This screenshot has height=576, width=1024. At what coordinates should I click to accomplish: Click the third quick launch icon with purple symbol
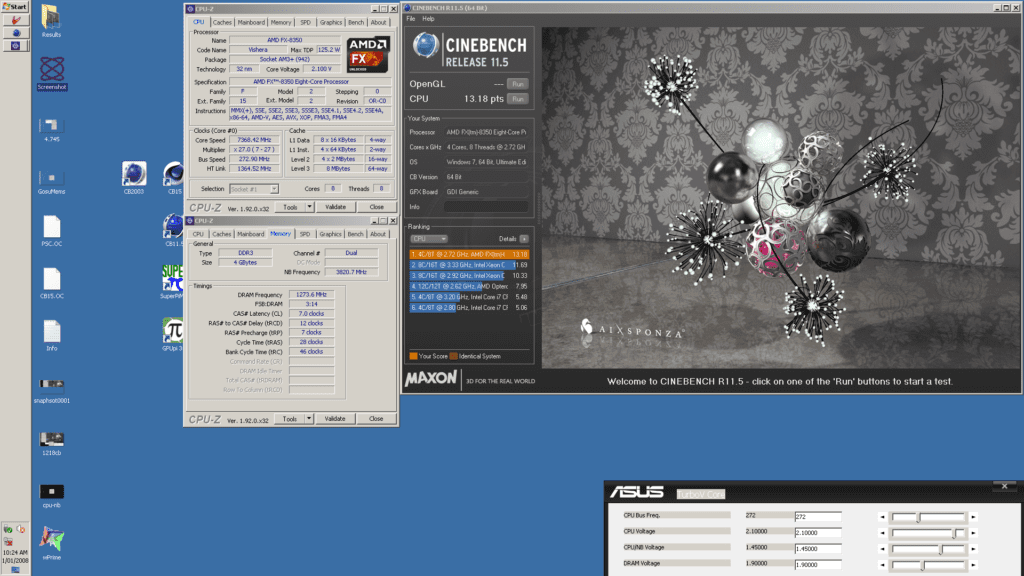click(x=16, y=46)
